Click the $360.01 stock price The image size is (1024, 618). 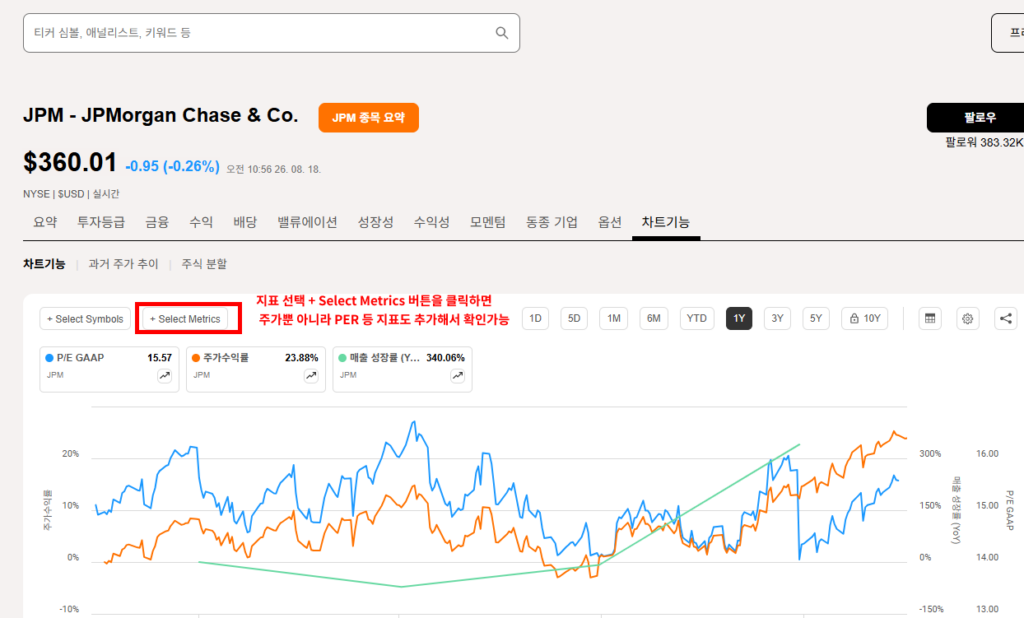(70, 163)
